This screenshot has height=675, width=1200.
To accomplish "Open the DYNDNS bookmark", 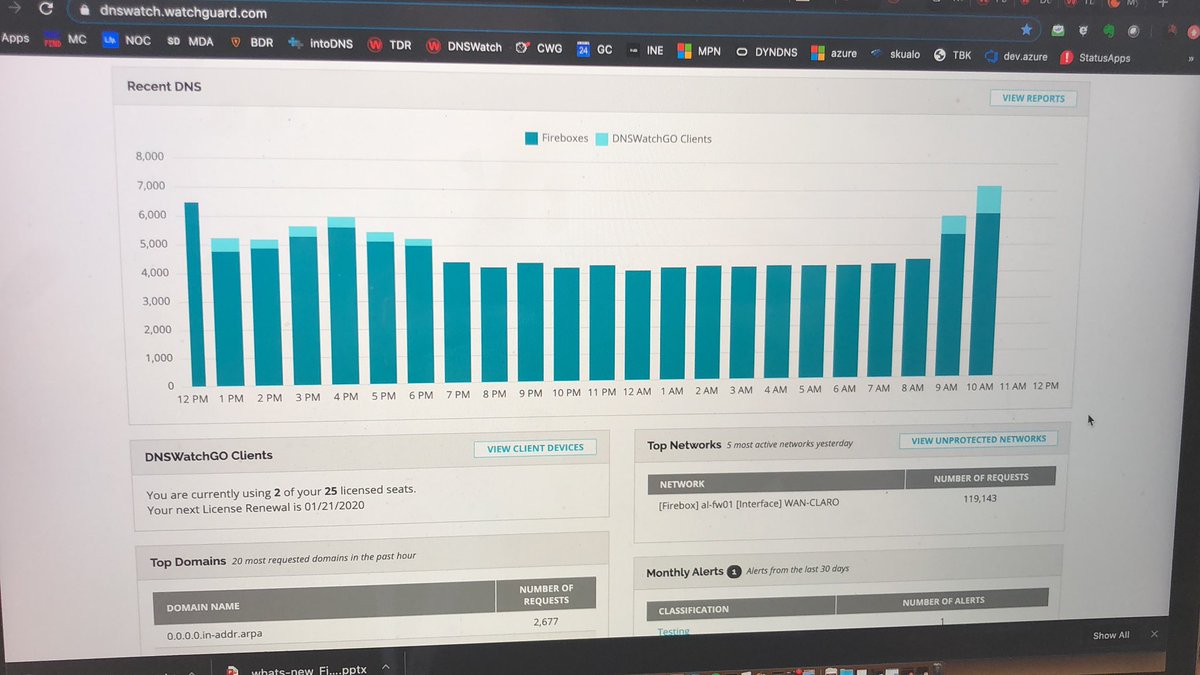I will click(767, 51).
